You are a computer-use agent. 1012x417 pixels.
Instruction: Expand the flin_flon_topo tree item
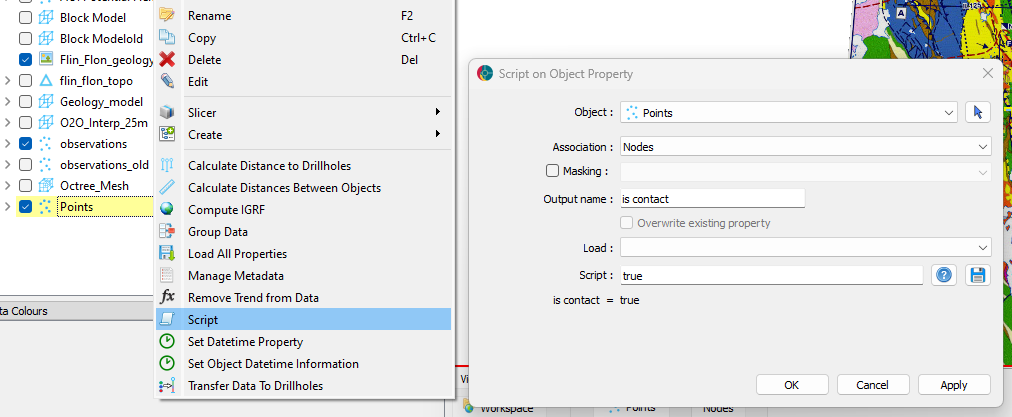point(8,81)
